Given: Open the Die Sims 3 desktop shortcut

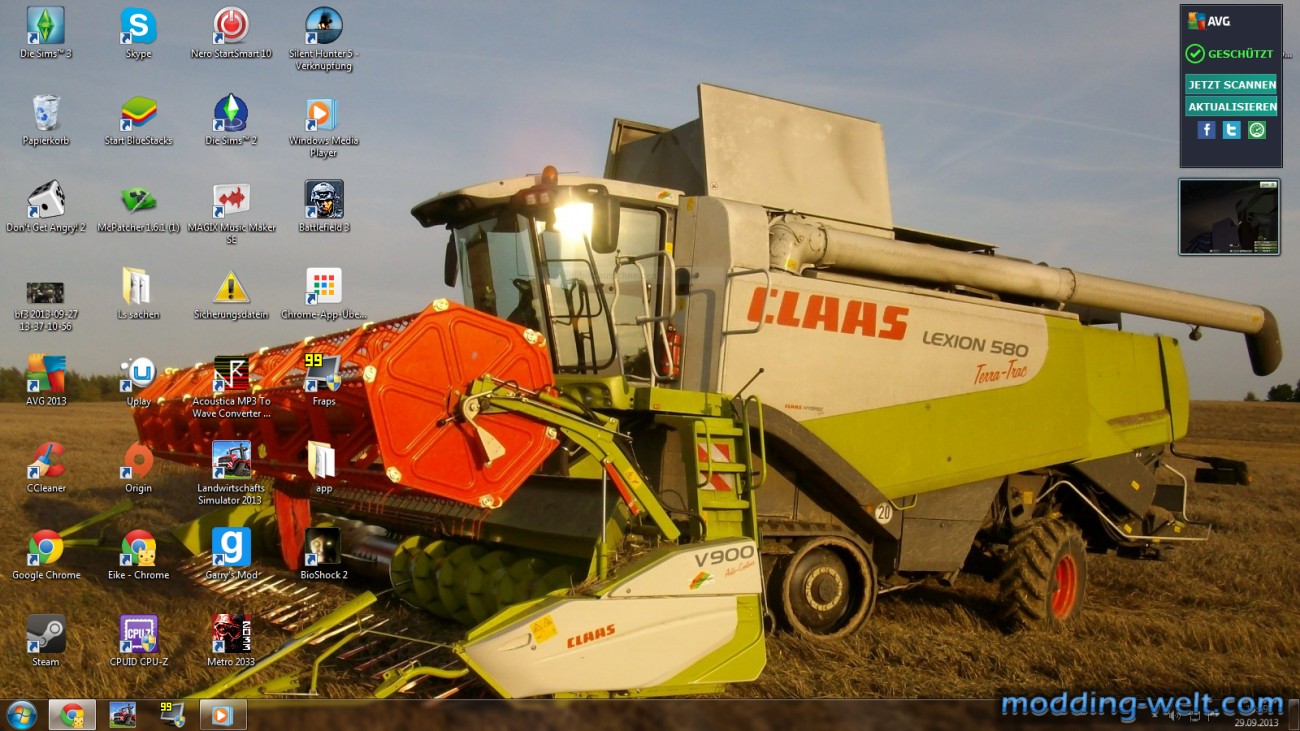Looking at the screenshot, I should (x=46, y=32).
